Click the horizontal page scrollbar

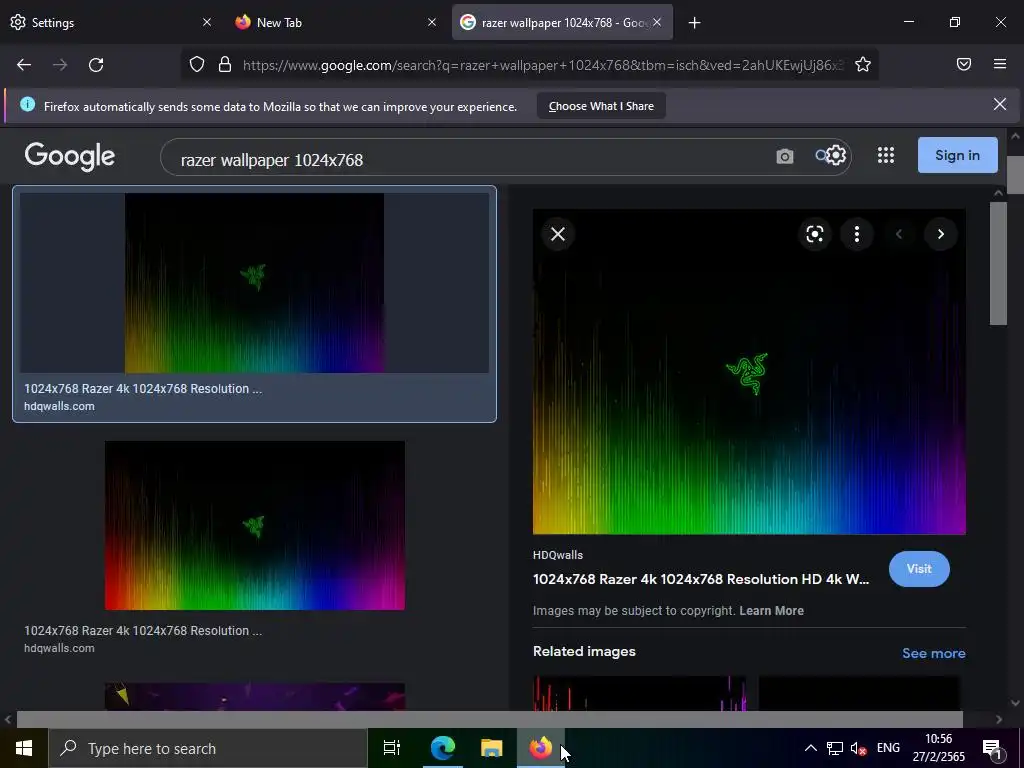coord(490,719)
